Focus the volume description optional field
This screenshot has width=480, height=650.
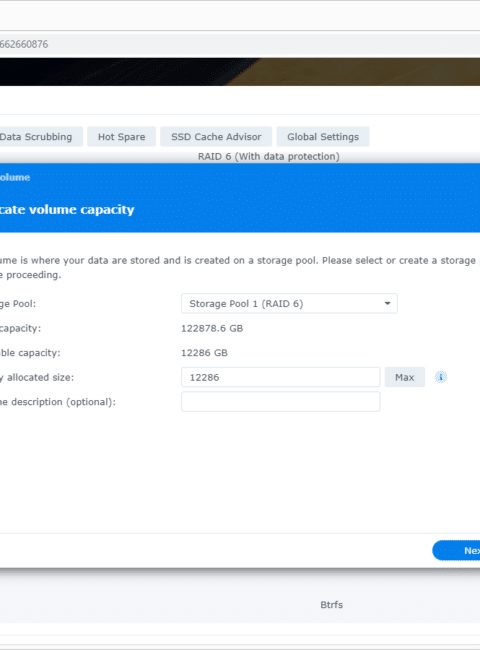(281, 402)
